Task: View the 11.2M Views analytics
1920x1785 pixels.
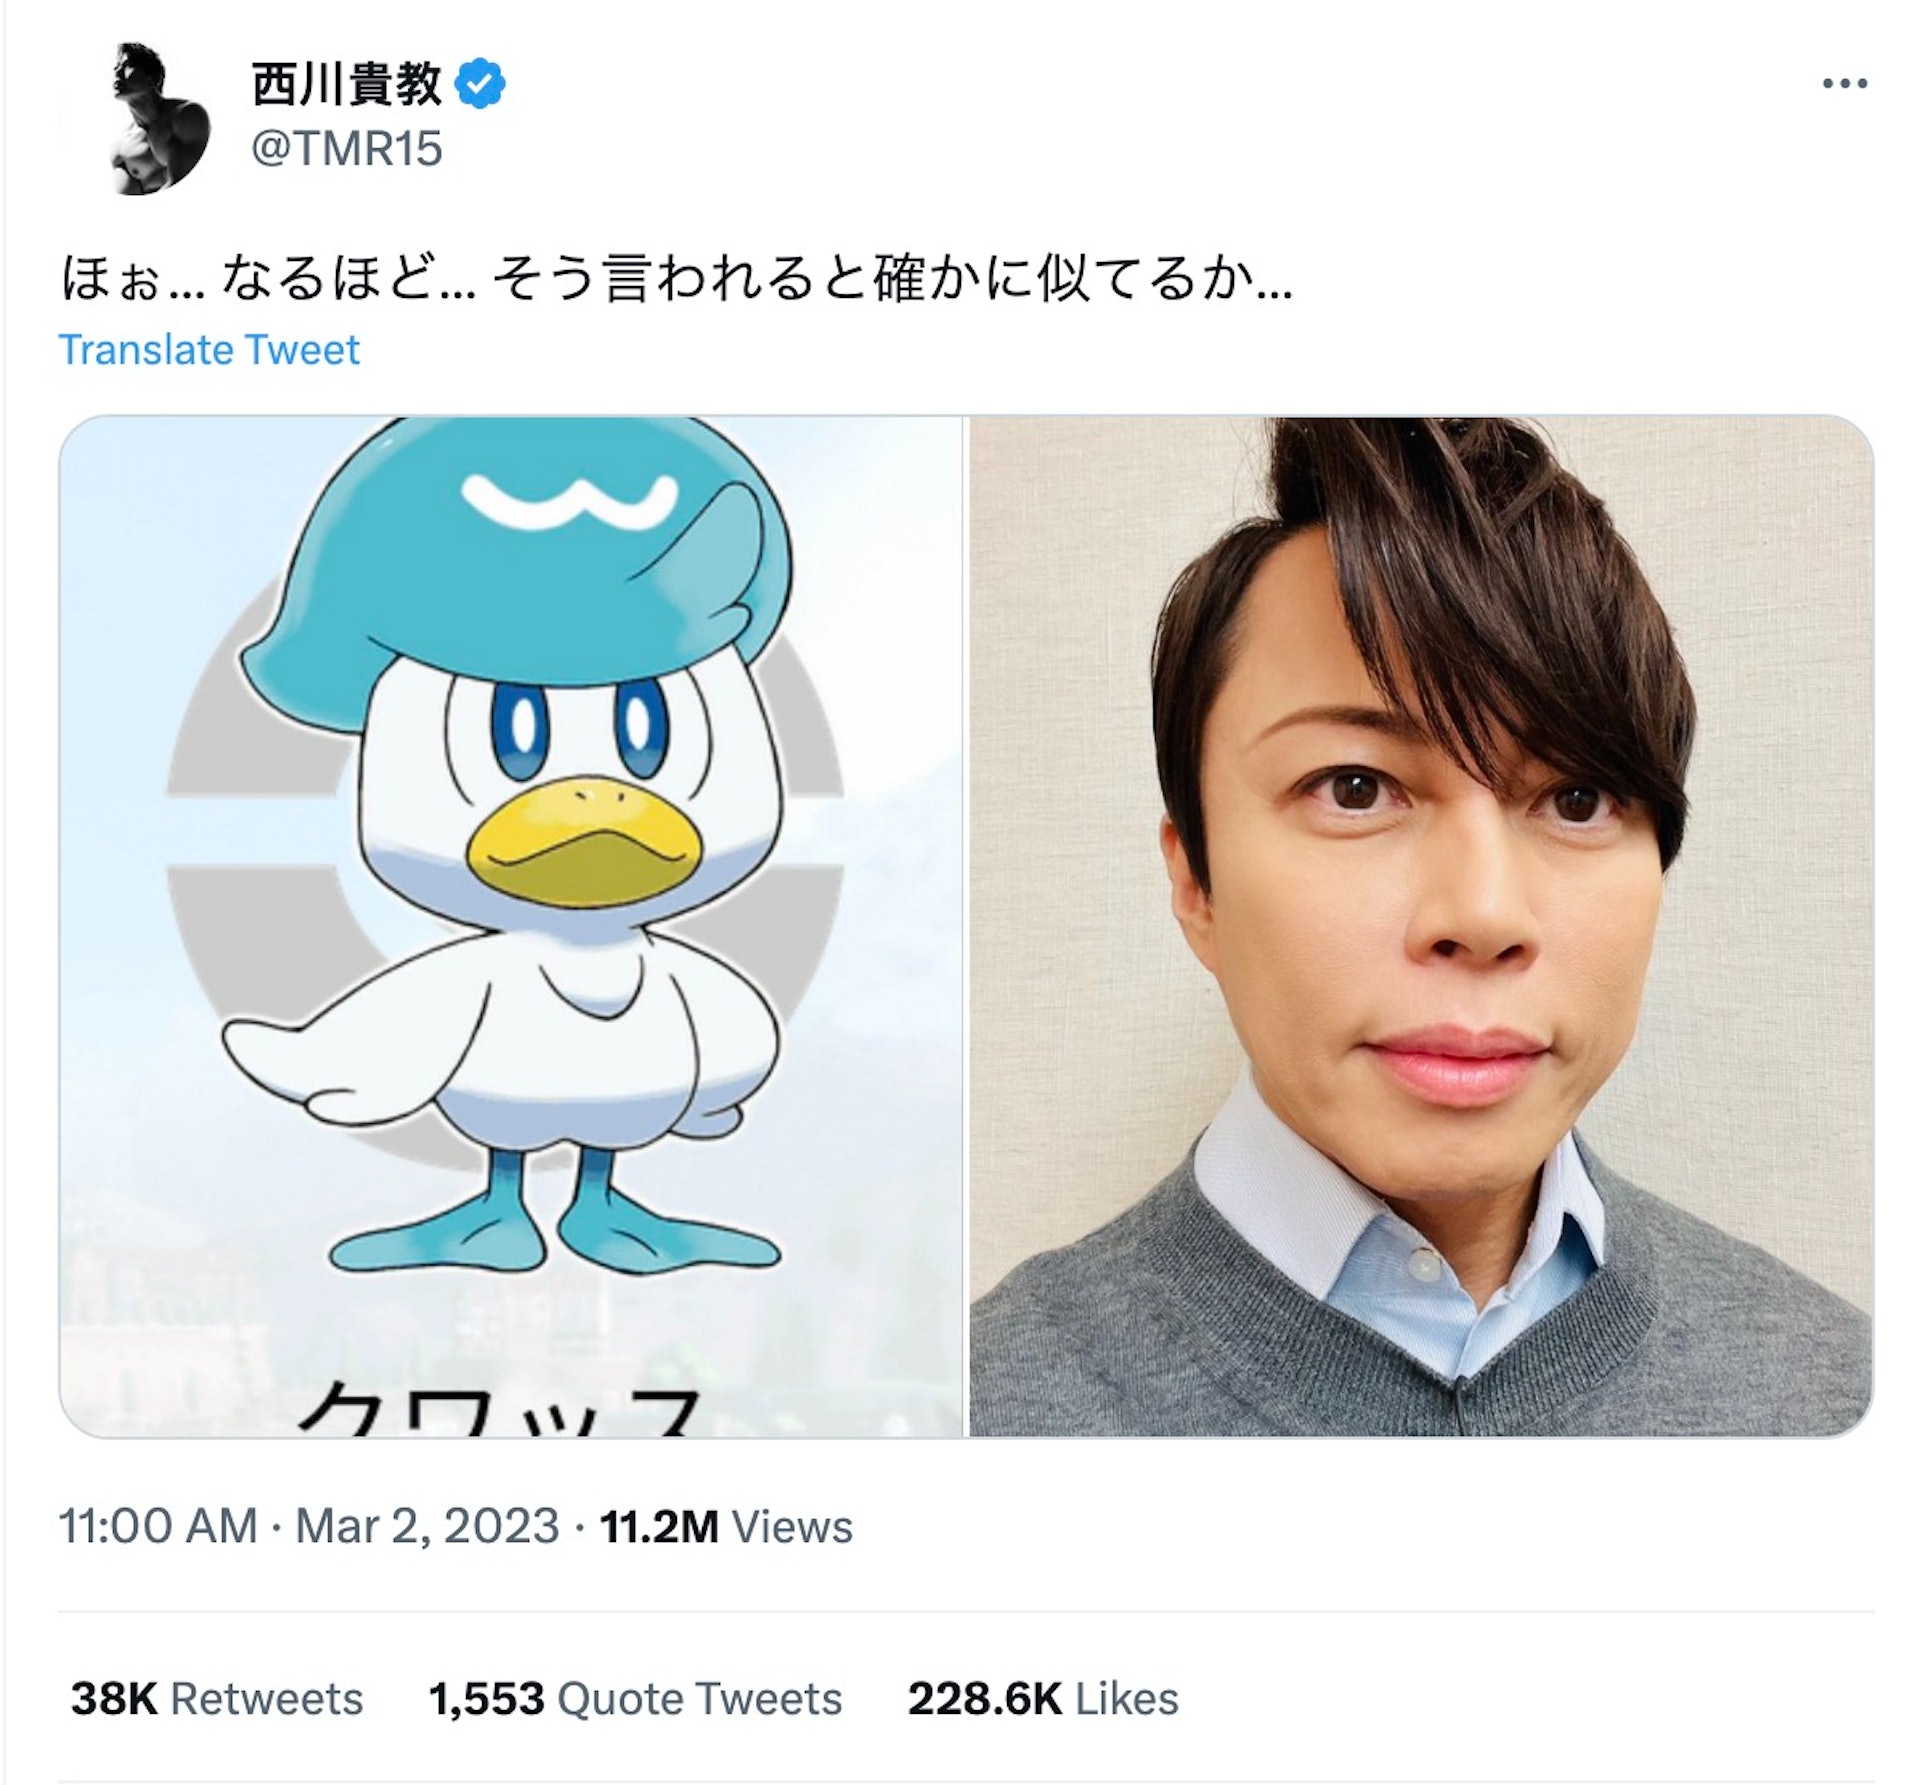Action: click(x=726, y=1526)
